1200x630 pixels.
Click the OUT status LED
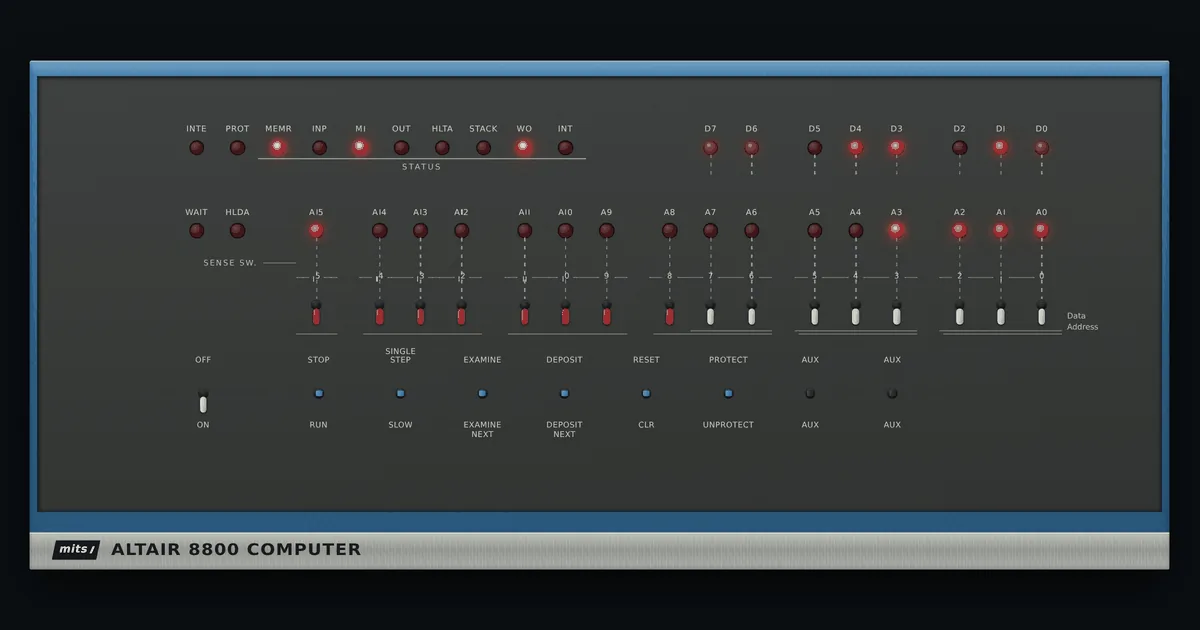[401, 147]
